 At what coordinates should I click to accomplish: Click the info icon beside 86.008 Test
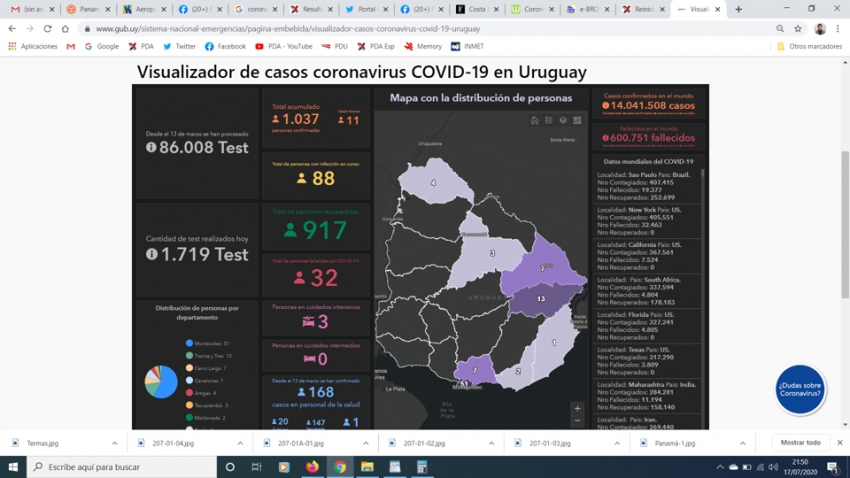(151, 147)
